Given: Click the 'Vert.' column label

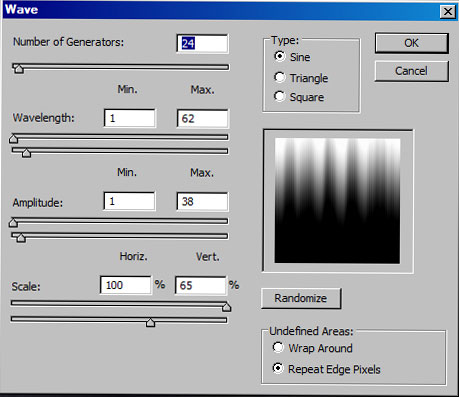Looking at the screenshot, I should click(x=207, y=257).
